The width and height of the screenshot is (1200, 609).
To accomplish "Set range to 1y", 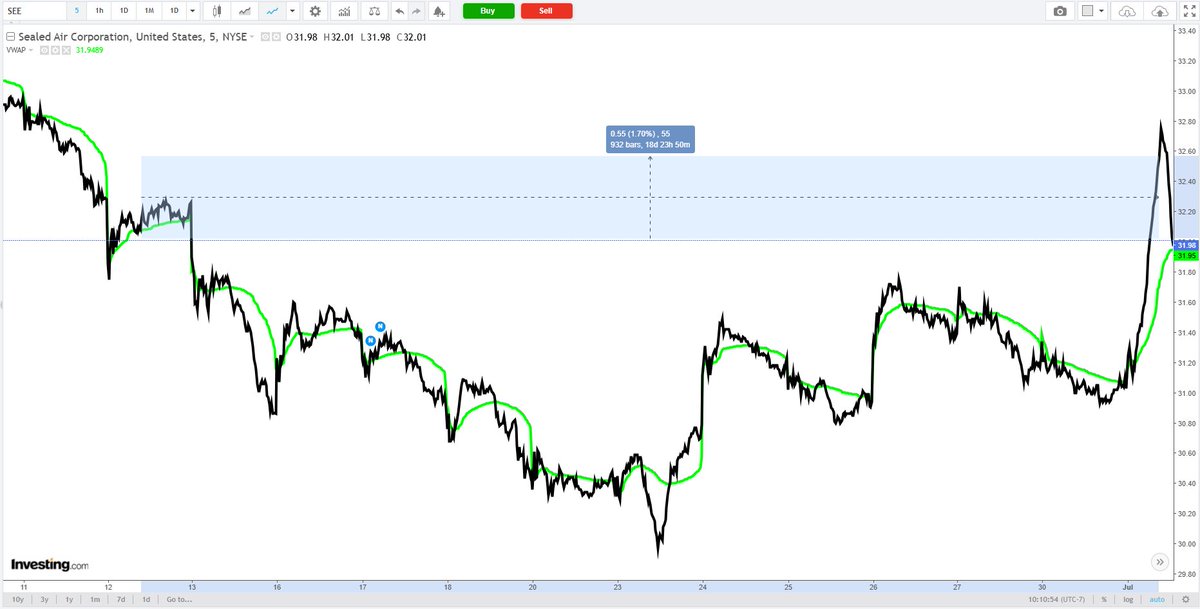I will pyautogui.click(x=69, y=600).
